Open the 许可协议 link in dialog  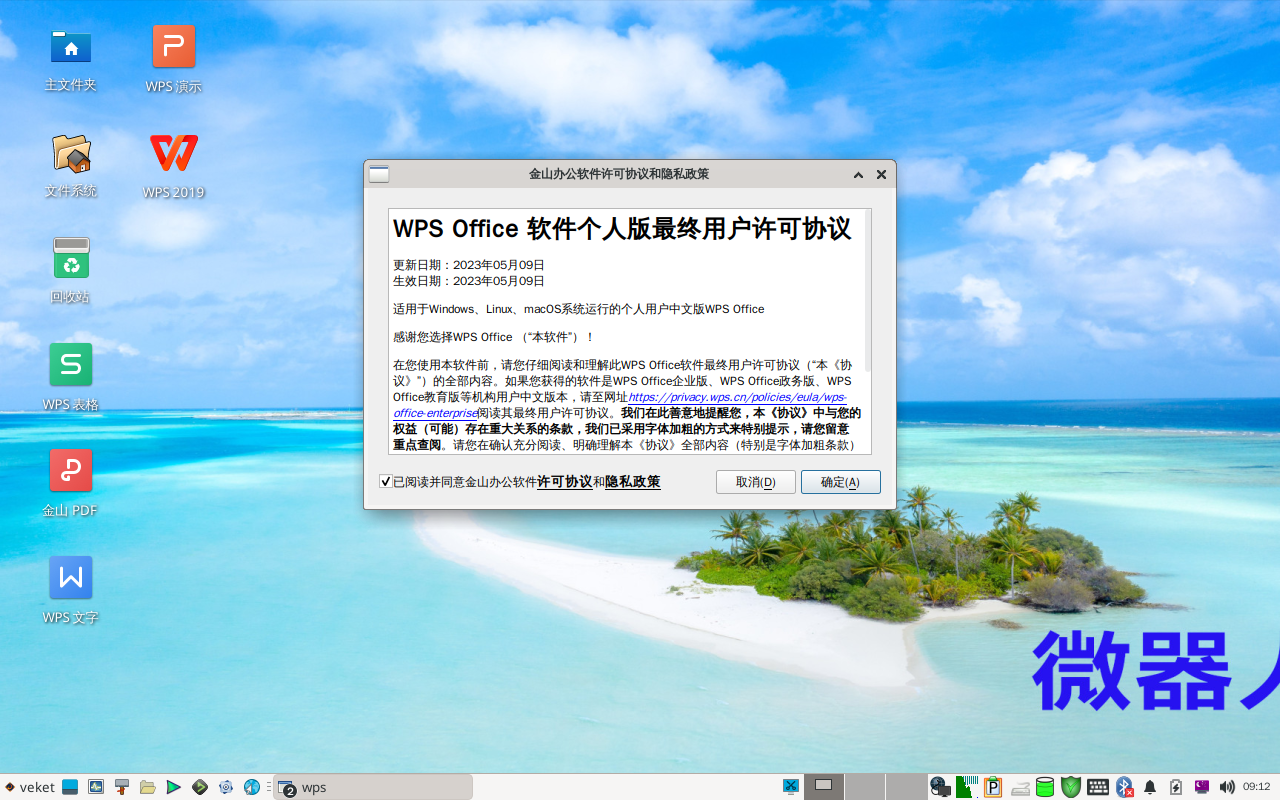tap(565, 482)
